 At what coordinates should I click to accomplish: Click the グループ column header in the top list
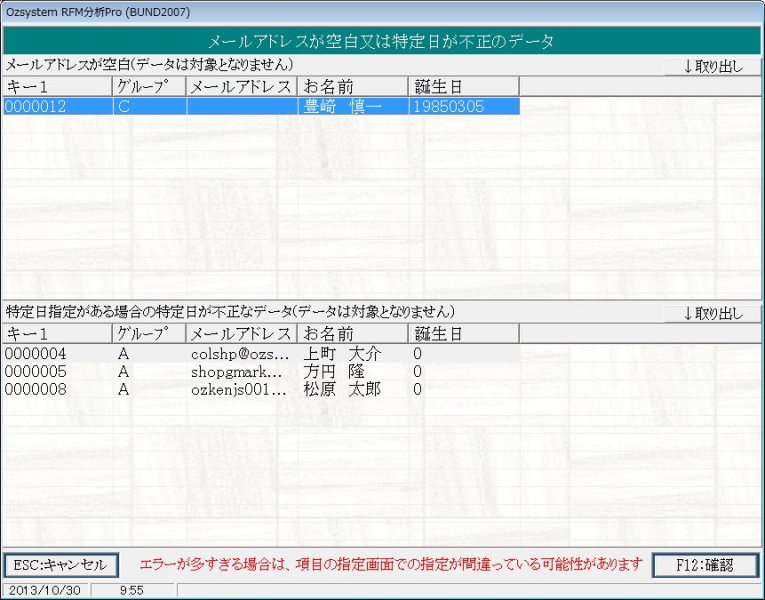coord(149,87)
